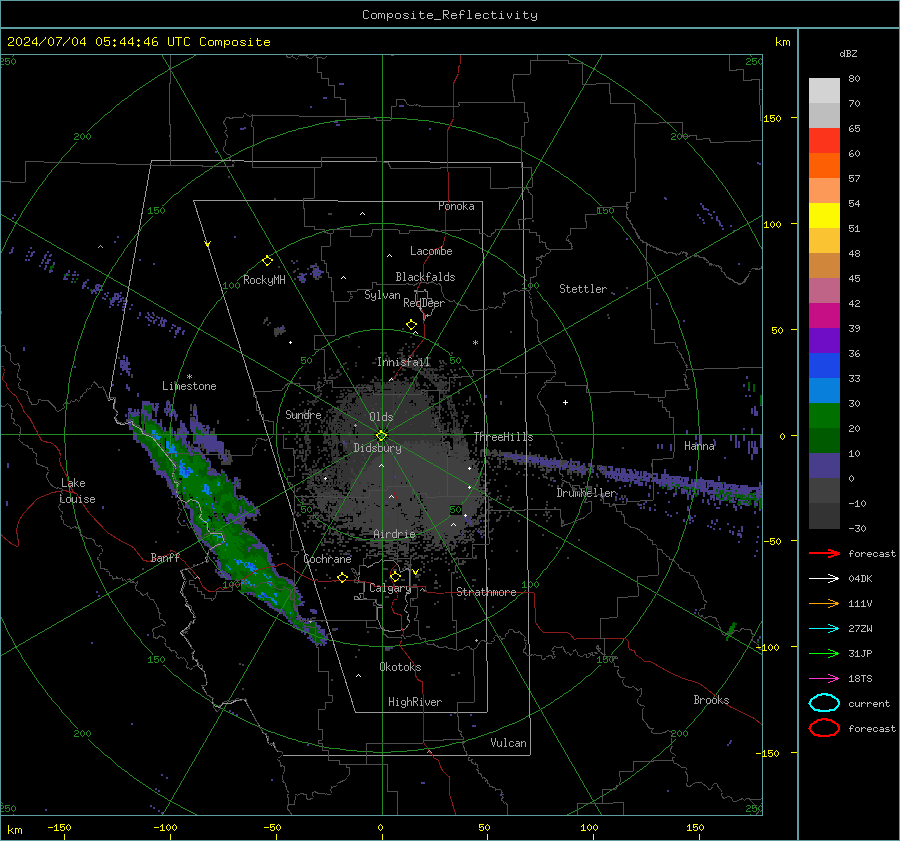Select the yellow 54 dBZ color swatch
Viewport: 900px width, 841px height.
pos(824,215)
